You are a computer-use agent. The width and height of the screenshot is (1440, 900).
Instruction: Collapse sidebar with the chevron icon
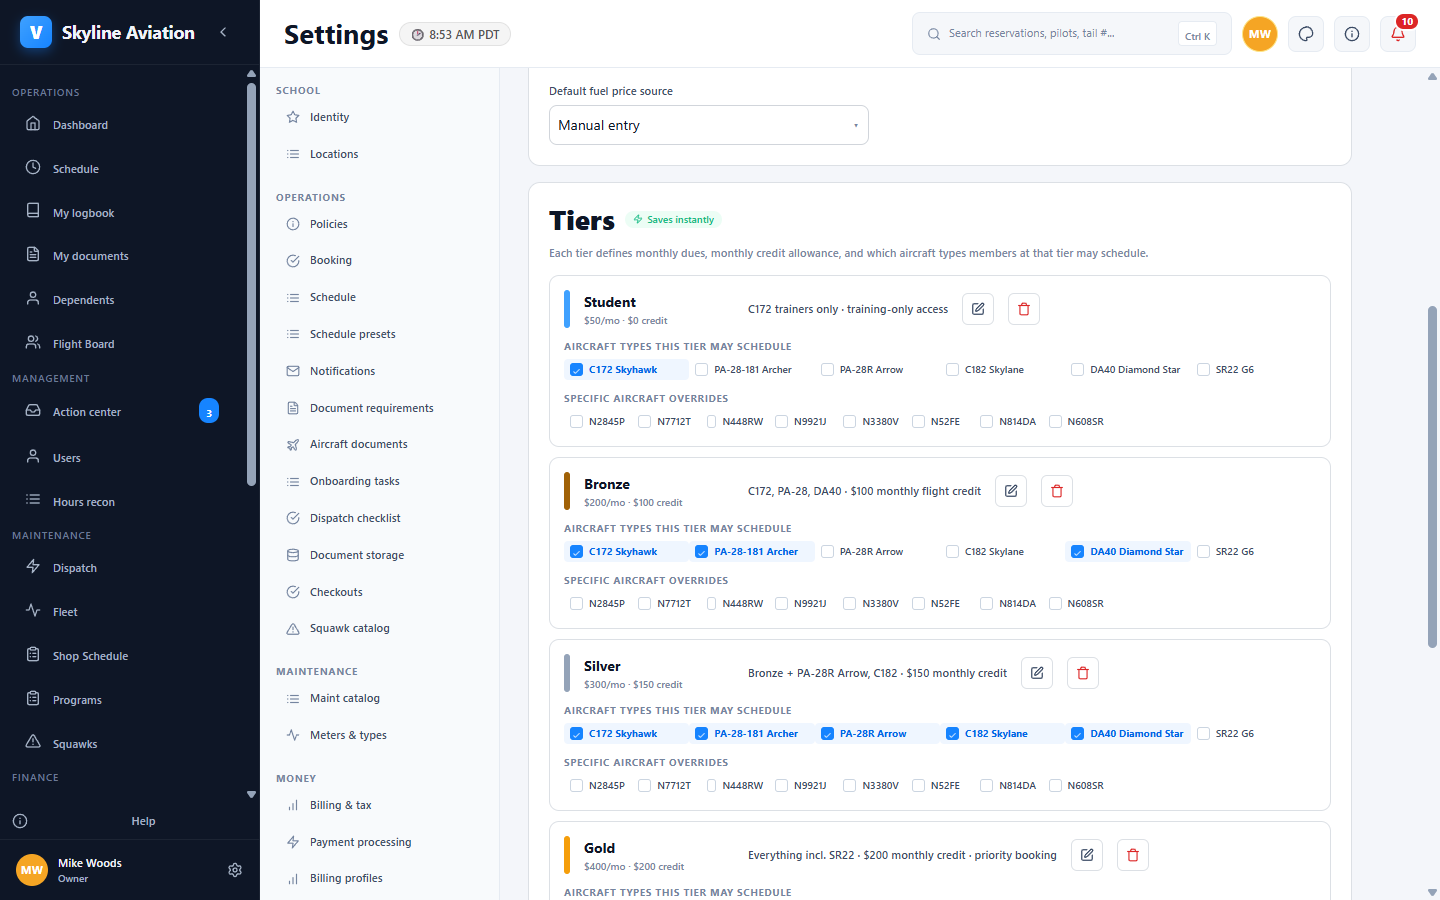click(x=223, y=32)
